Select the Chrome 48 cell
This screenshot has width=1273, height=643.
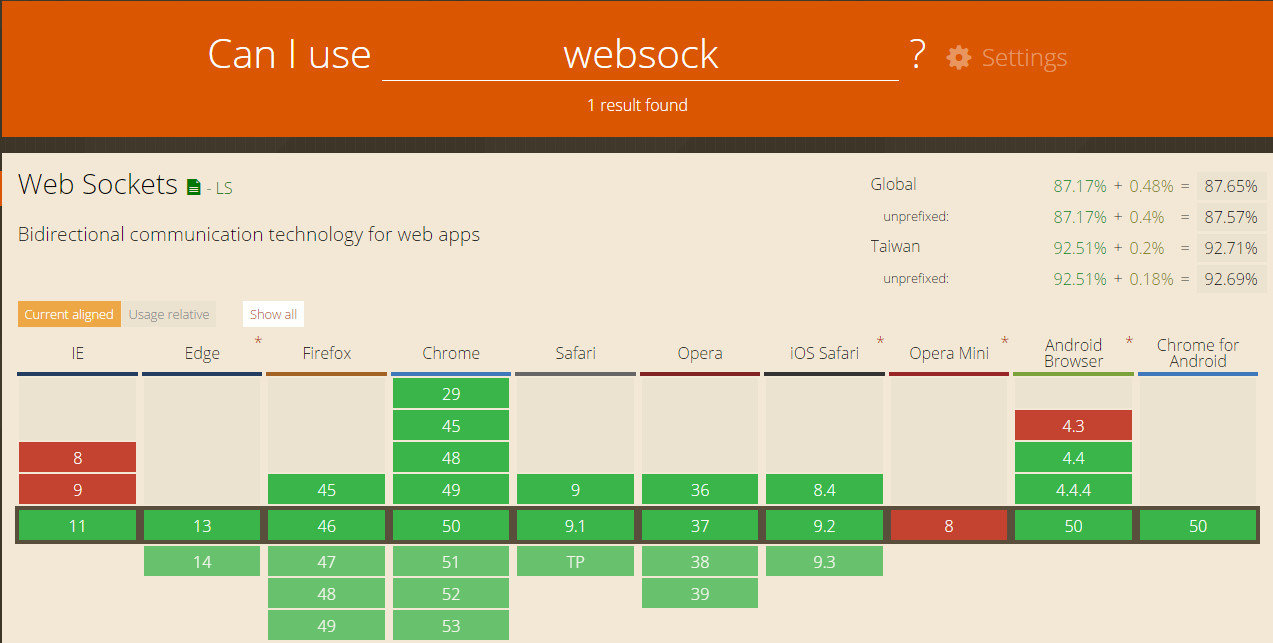pyautogui.click(x=451, y=458)
